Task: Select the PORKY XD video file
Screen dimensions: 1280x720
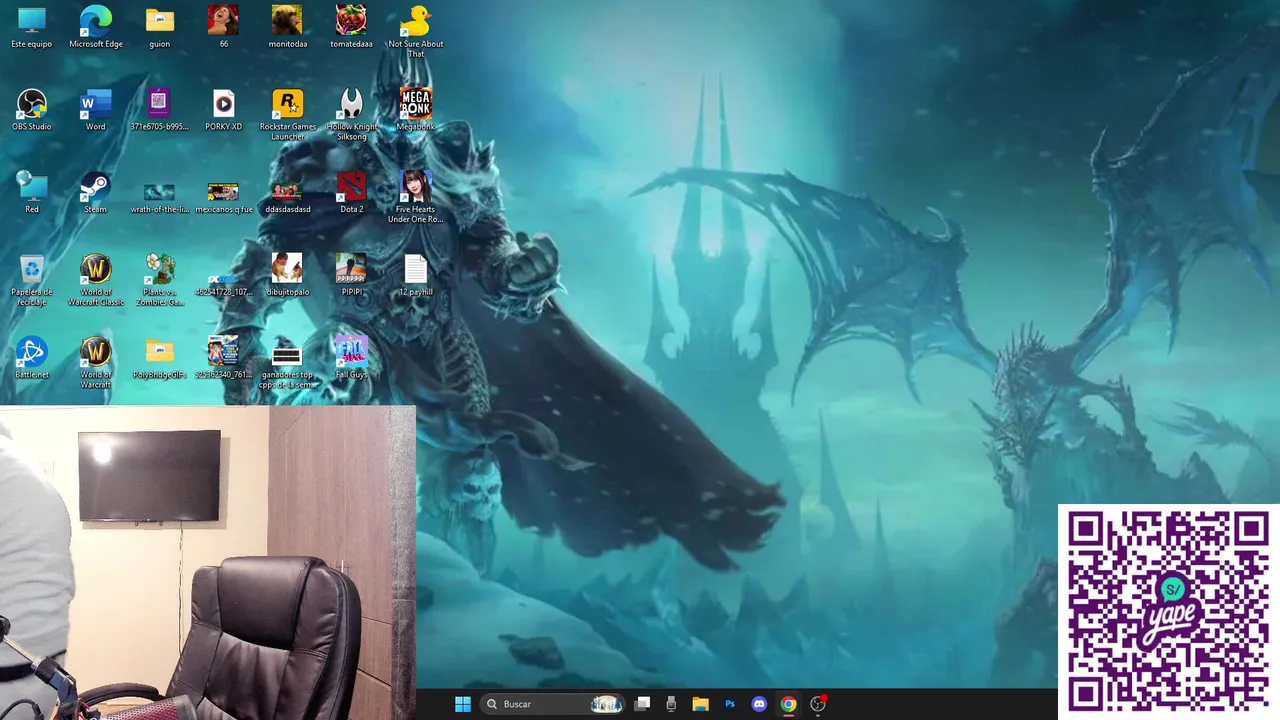Action: click(223, 110)
